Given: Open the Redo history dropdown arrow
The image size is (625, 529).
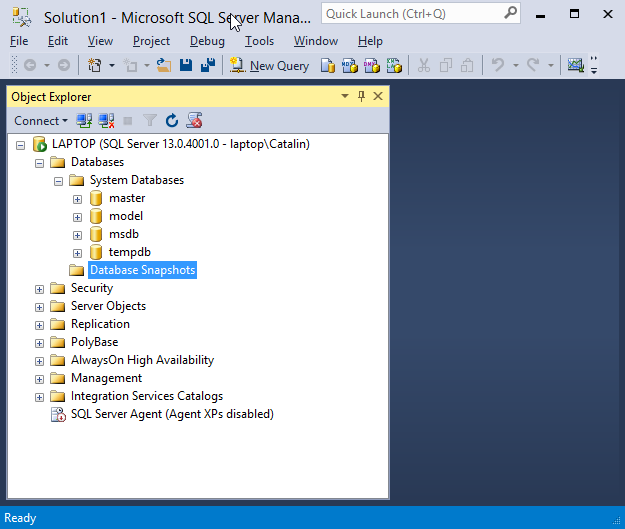Looking at the screenshot, I should pos(551,65).
